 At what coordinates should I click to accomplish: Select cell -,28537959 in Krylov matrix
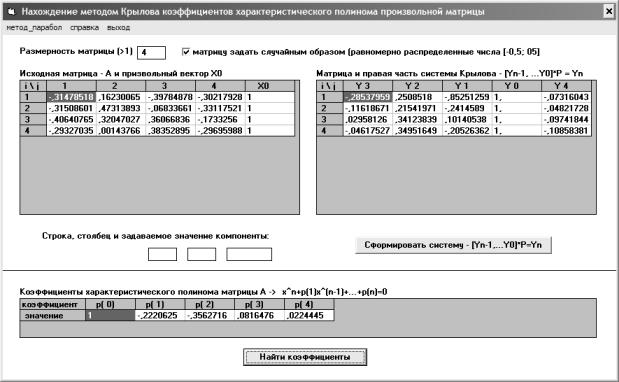(x=368, y=97)
